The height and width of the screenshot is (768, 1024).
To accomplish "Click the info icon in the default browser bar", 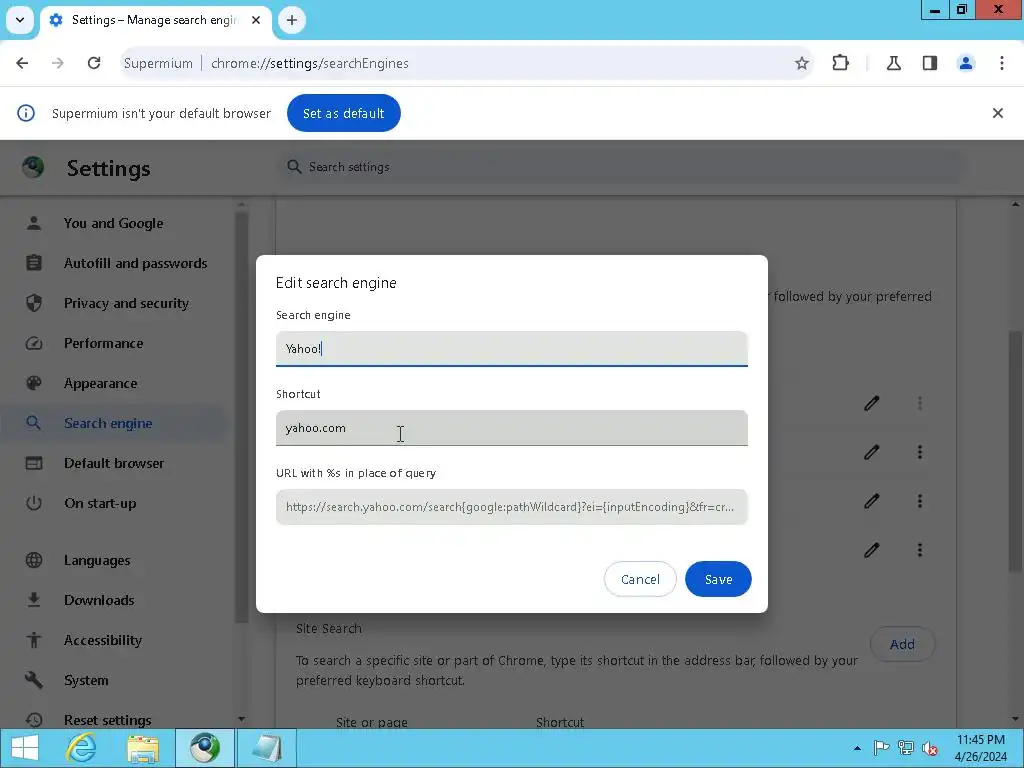I will 26,113.
